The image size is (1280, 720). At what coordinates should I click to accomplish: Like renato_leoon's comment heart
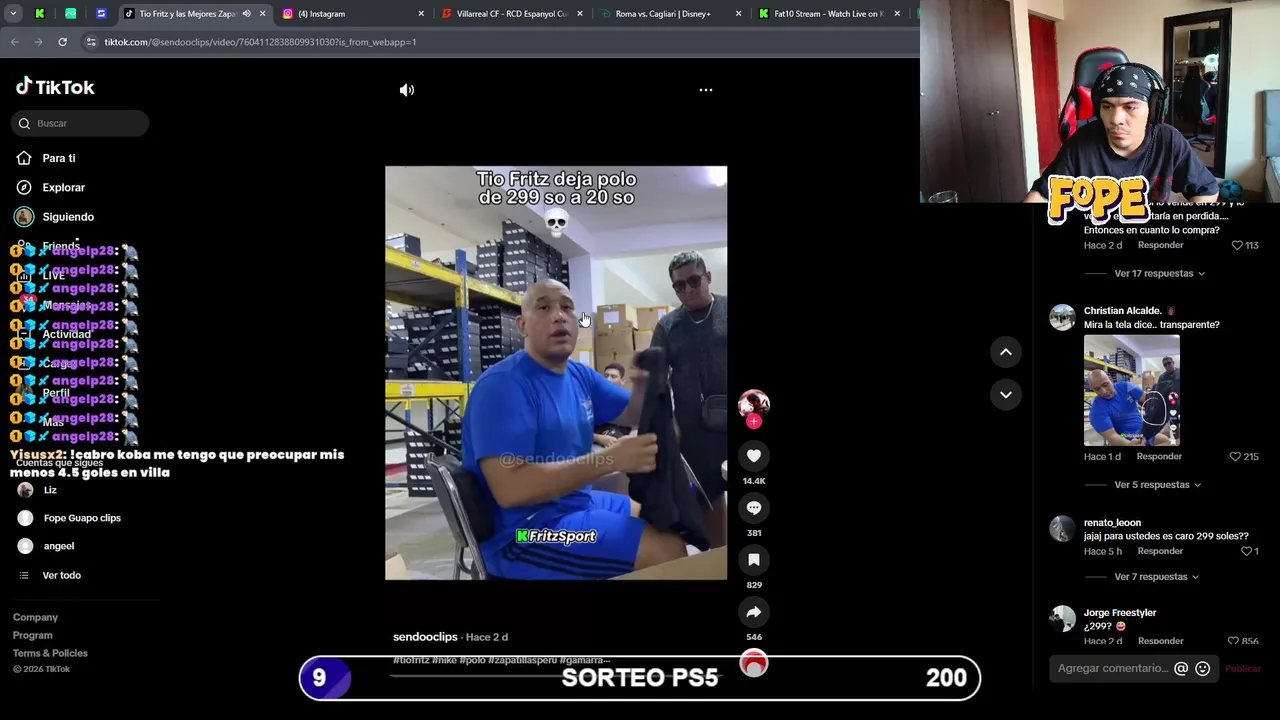(1246, 551)
